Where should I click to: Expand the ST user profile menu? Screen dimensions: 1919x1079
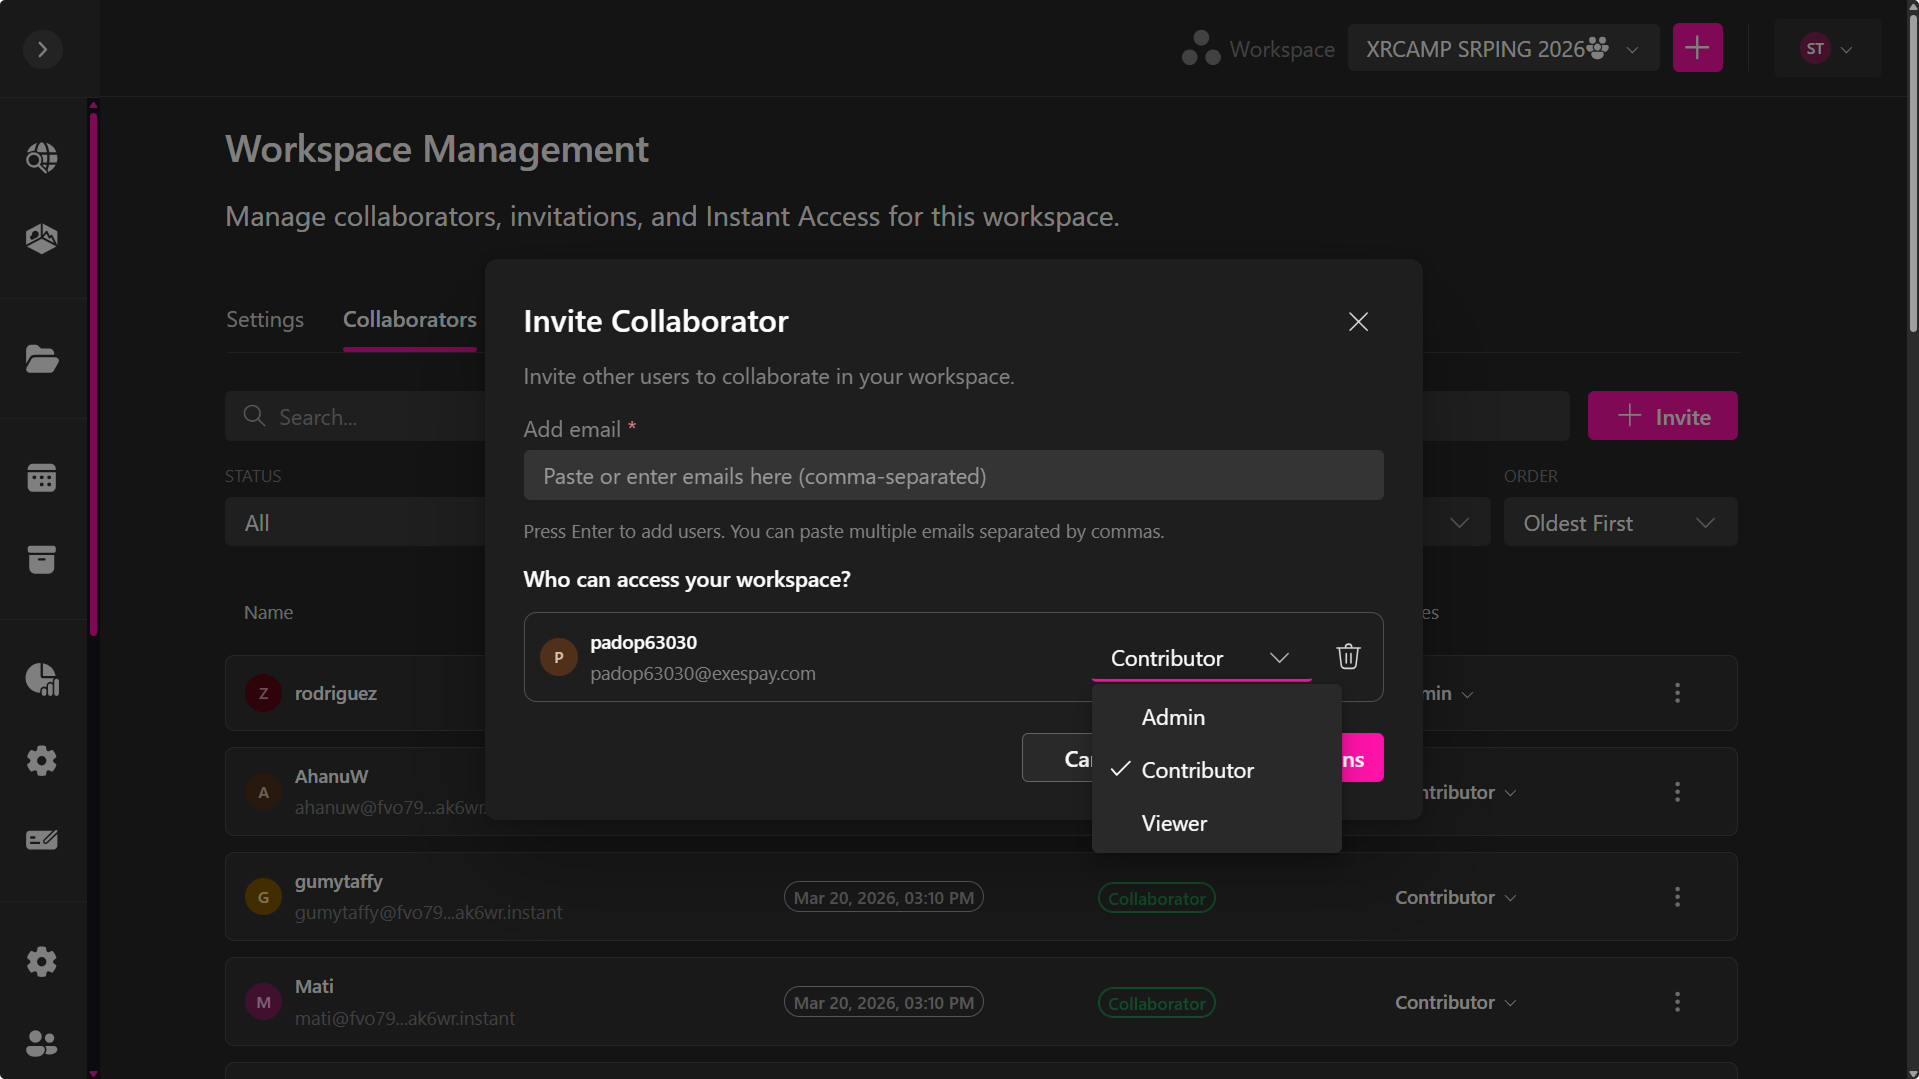[x=1826, y=49]
